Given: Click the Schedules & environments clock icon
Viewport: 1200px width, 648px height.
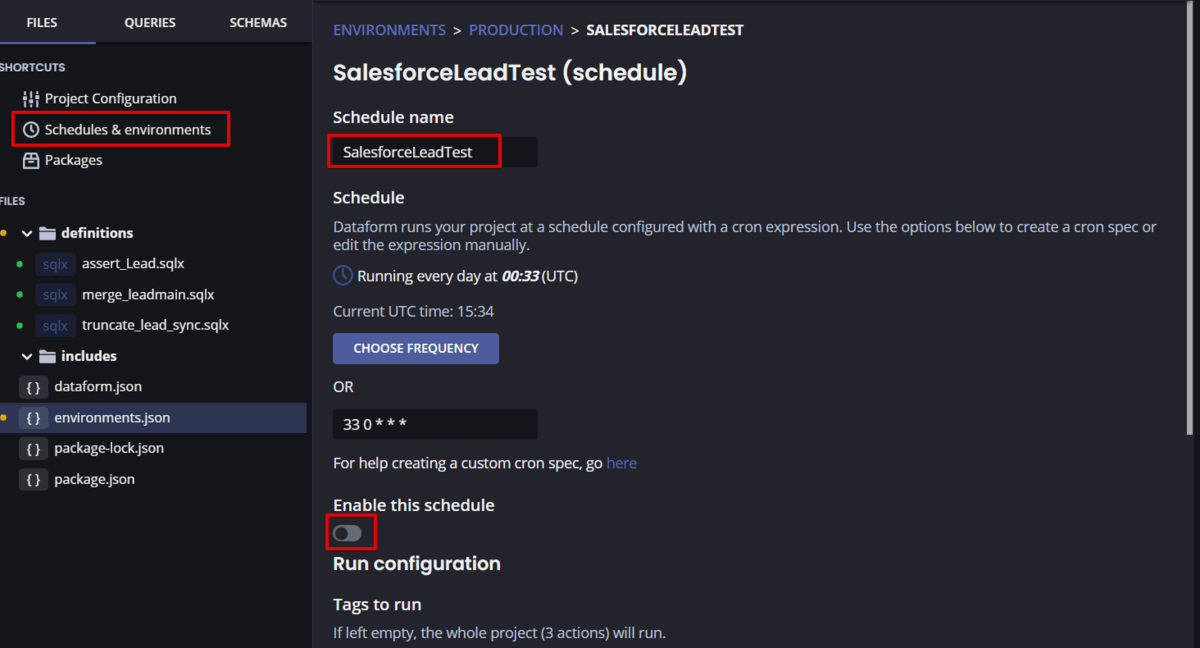Looking at the screenshot, I should pos(31,130).
